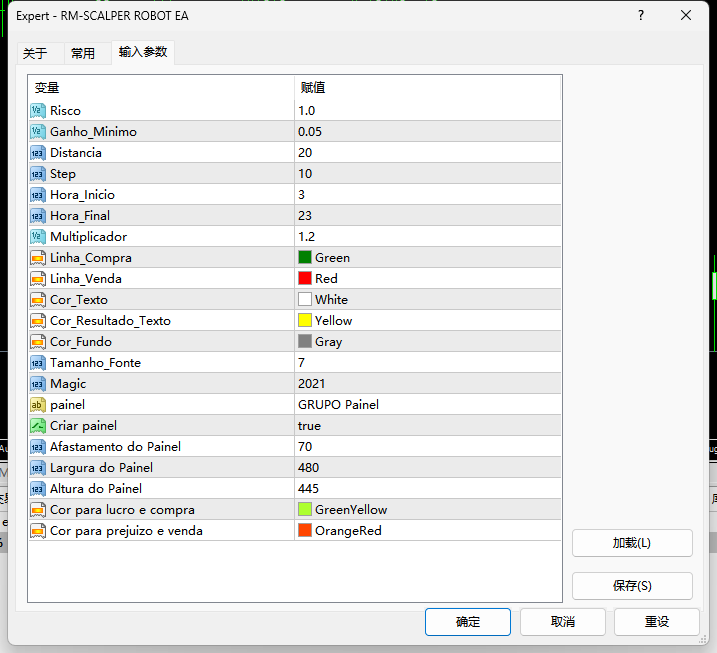Click the Green swatch for Linha_Compra
Viewport: 717px width, 653px height.
305,257
